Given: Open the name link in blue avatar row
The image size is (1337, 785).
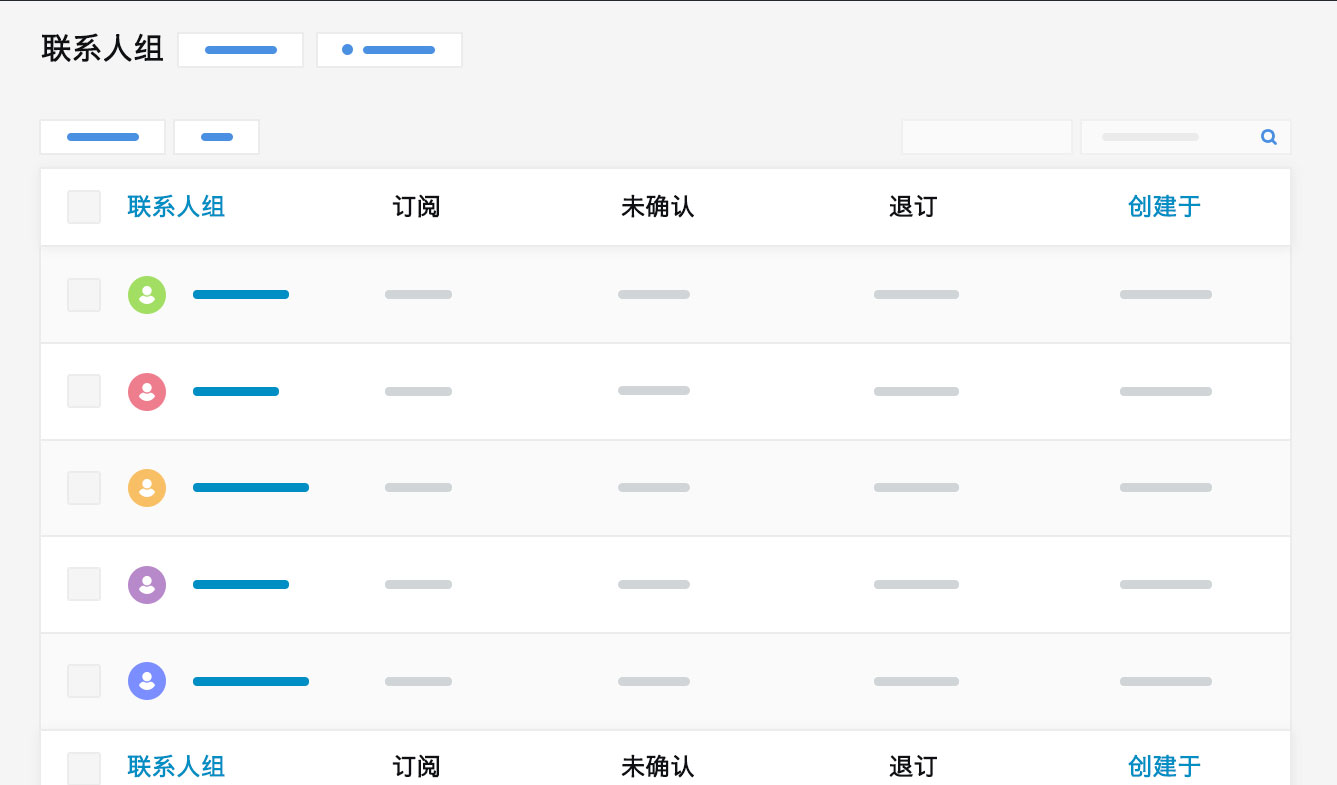Looking at the screenshot, I should coord(251,681).
